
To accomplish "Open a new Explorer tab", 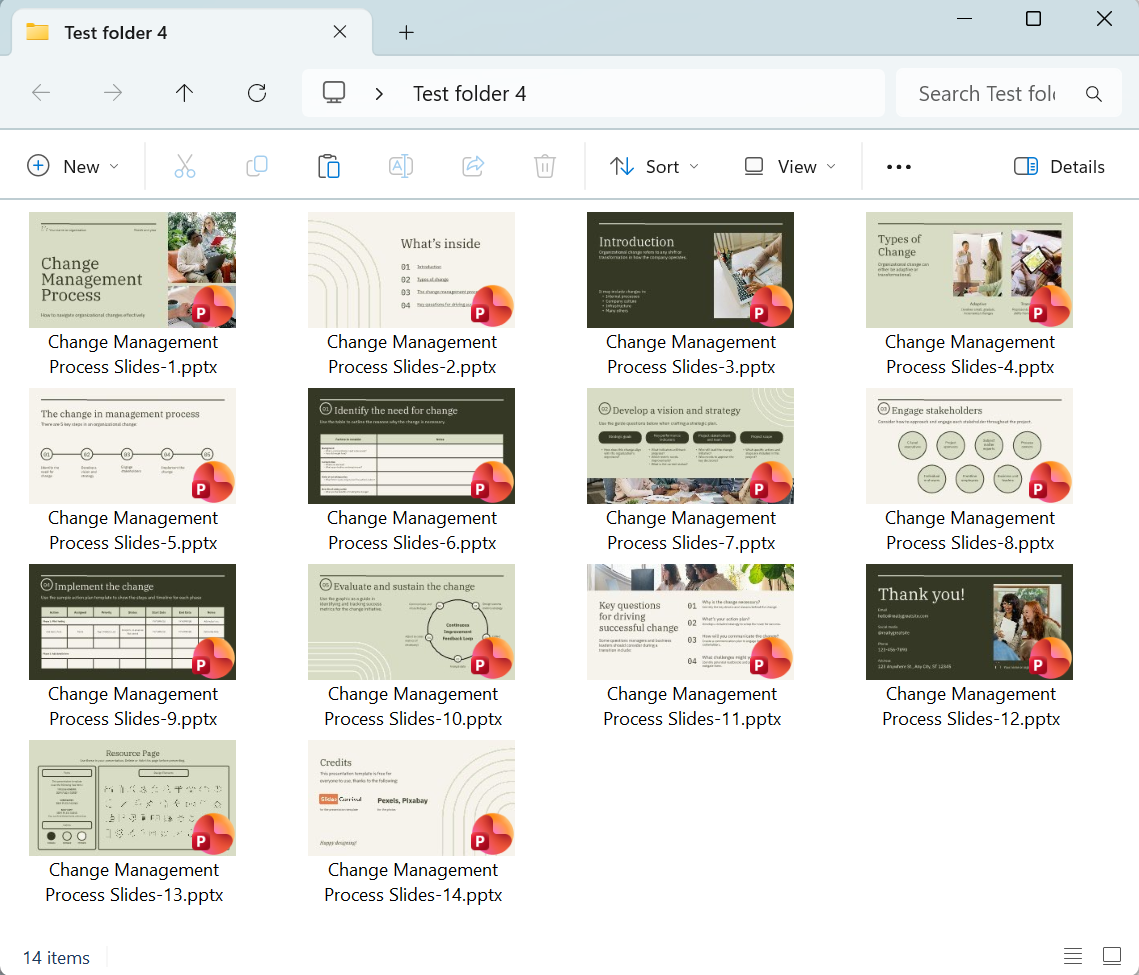I will tap(406, 32).
